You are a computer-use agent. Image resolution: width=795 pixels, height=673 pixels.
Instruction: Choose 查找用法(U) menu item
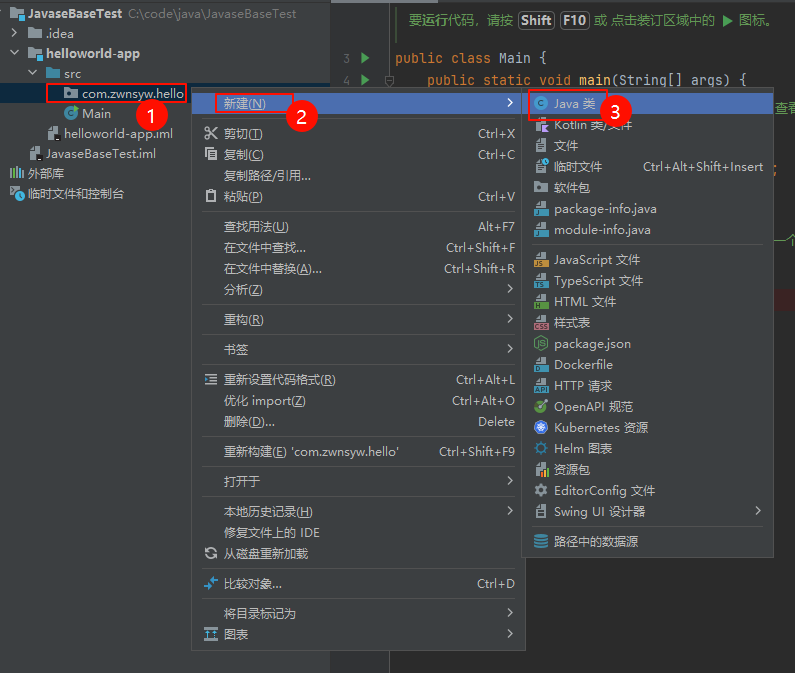point(358,227)
